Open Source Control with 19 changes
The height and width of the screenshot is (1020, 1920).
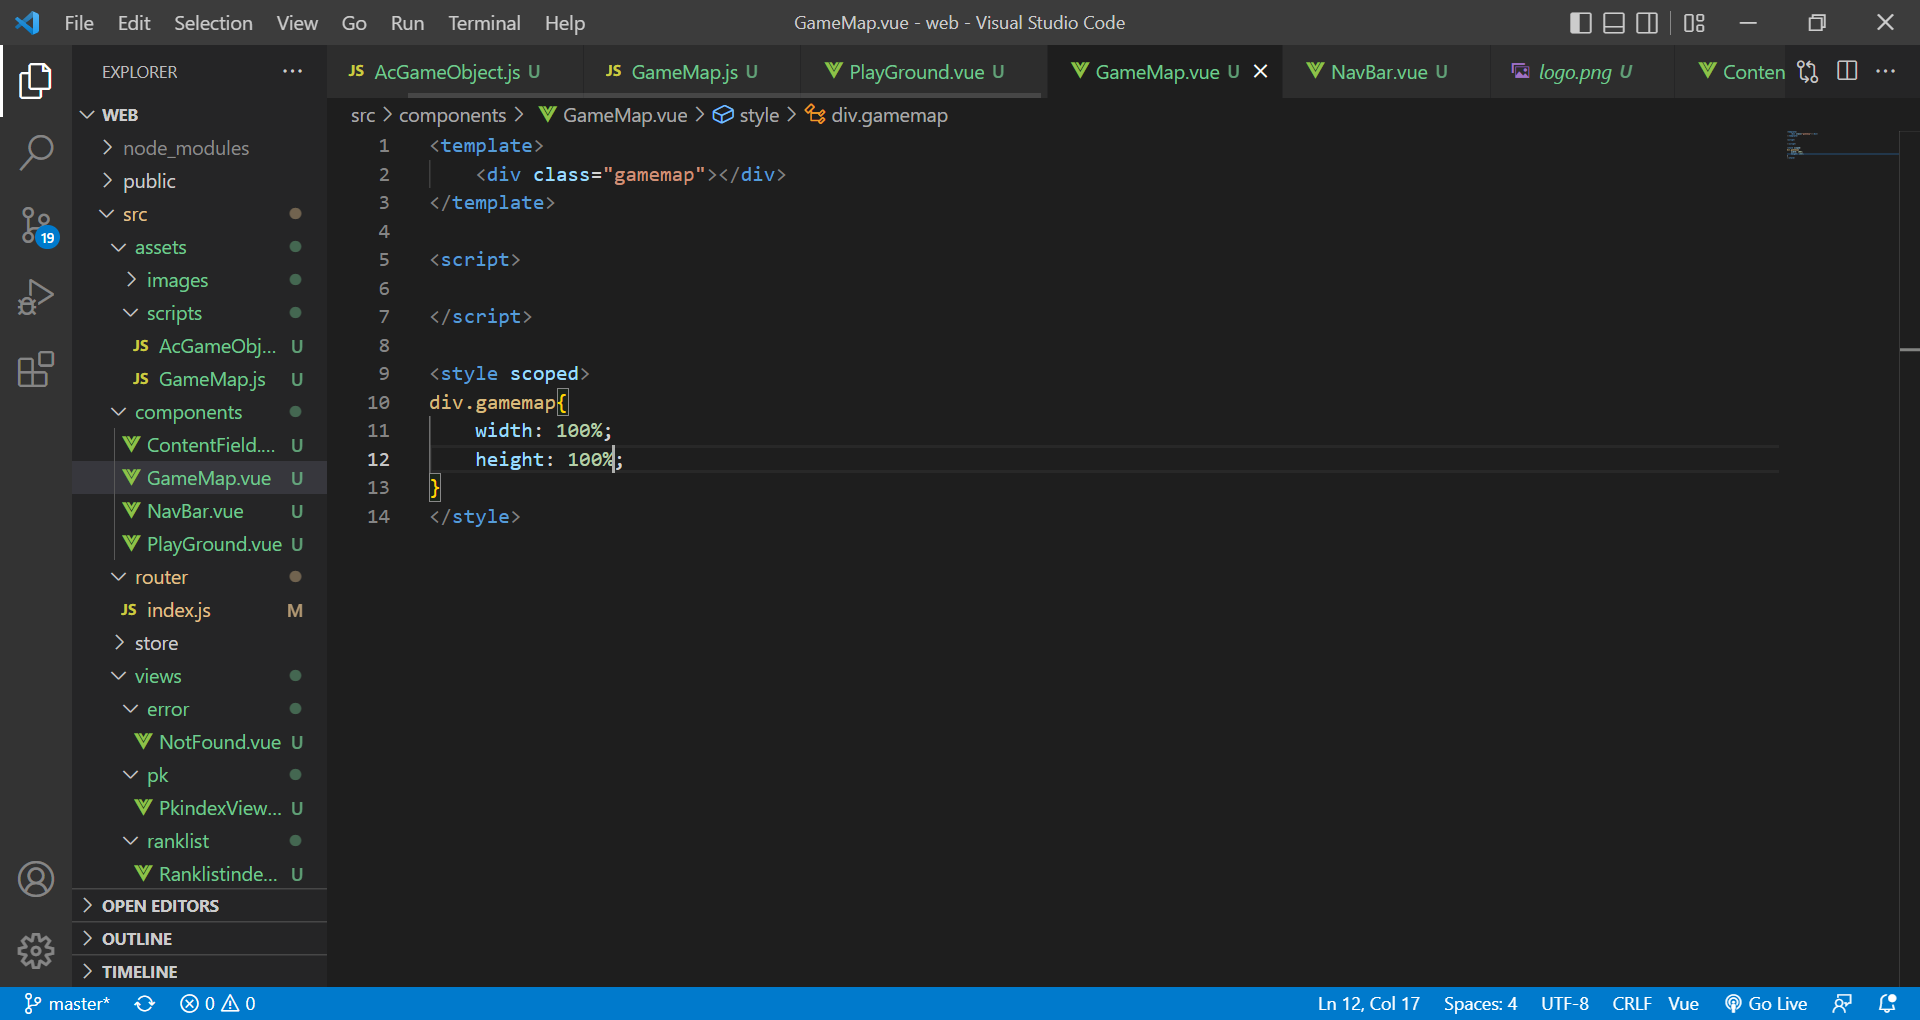36,226
